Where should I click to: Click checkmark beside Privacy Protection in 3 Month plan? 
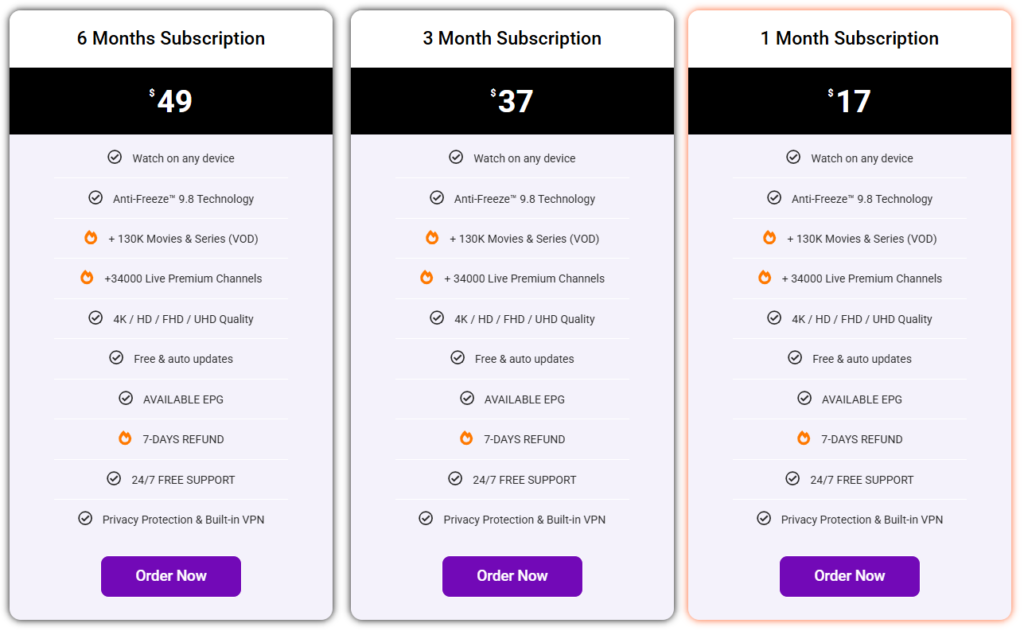coord(426,518)
